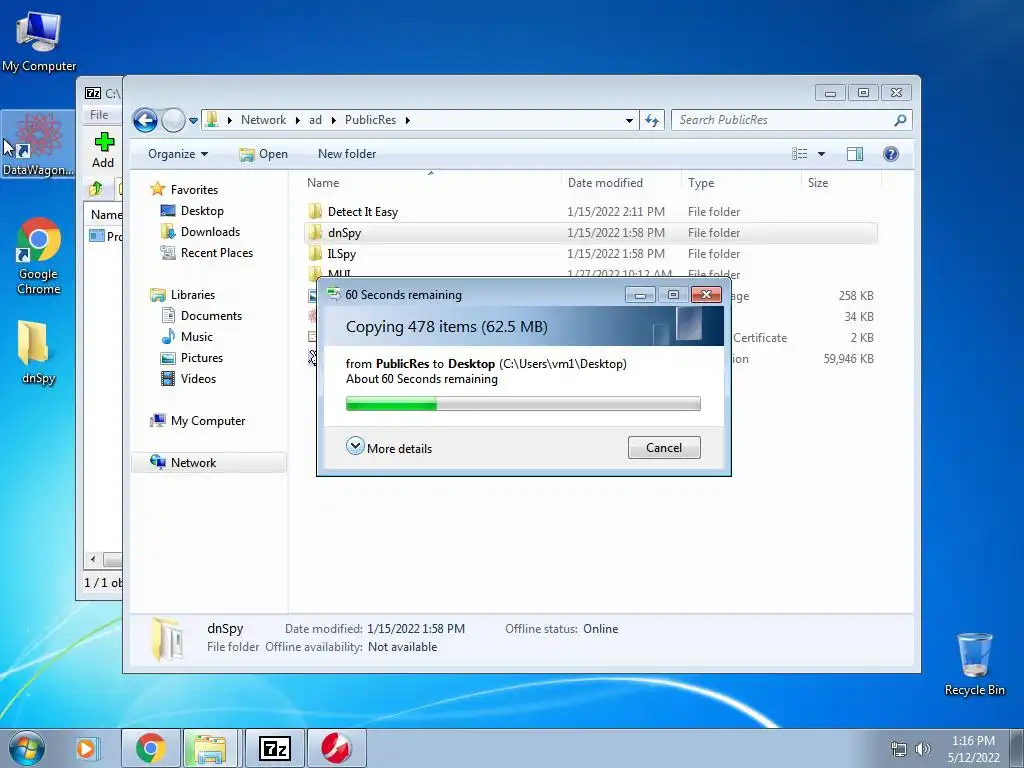Open Organize menu
1024x768 pixels.
click(x=178, y=154)
